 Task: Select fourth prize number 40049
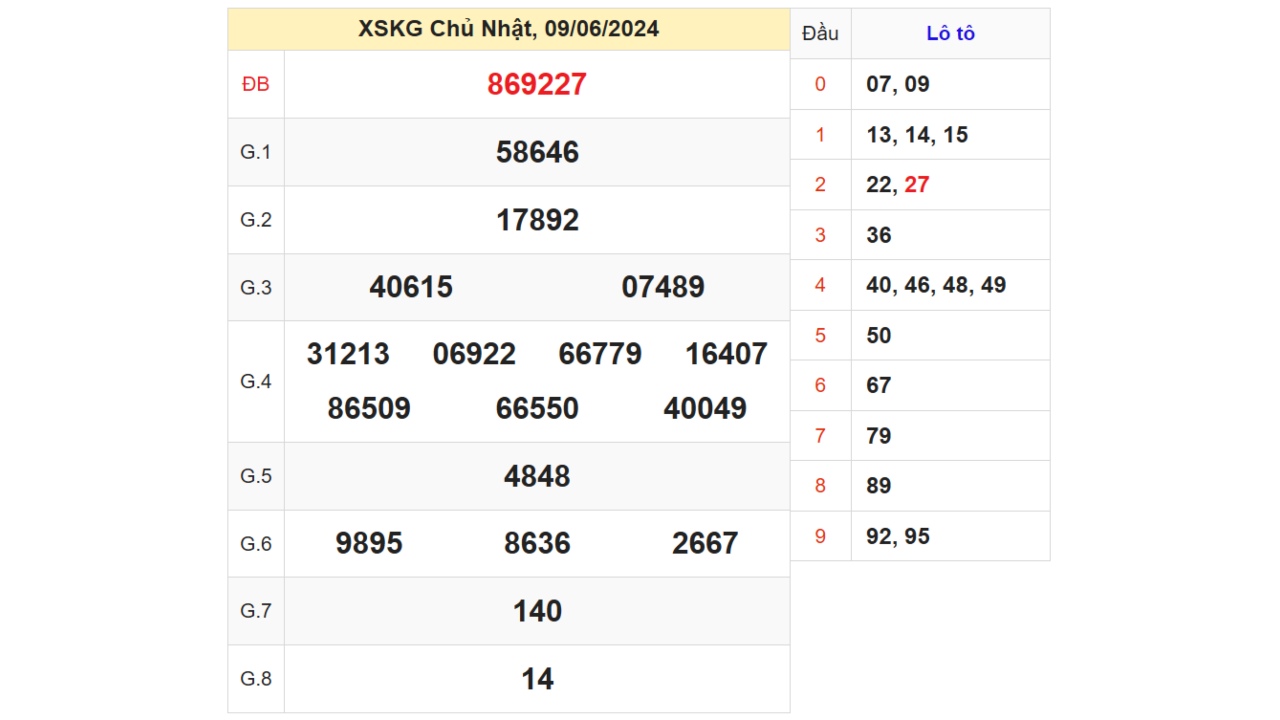click(705, 408)
